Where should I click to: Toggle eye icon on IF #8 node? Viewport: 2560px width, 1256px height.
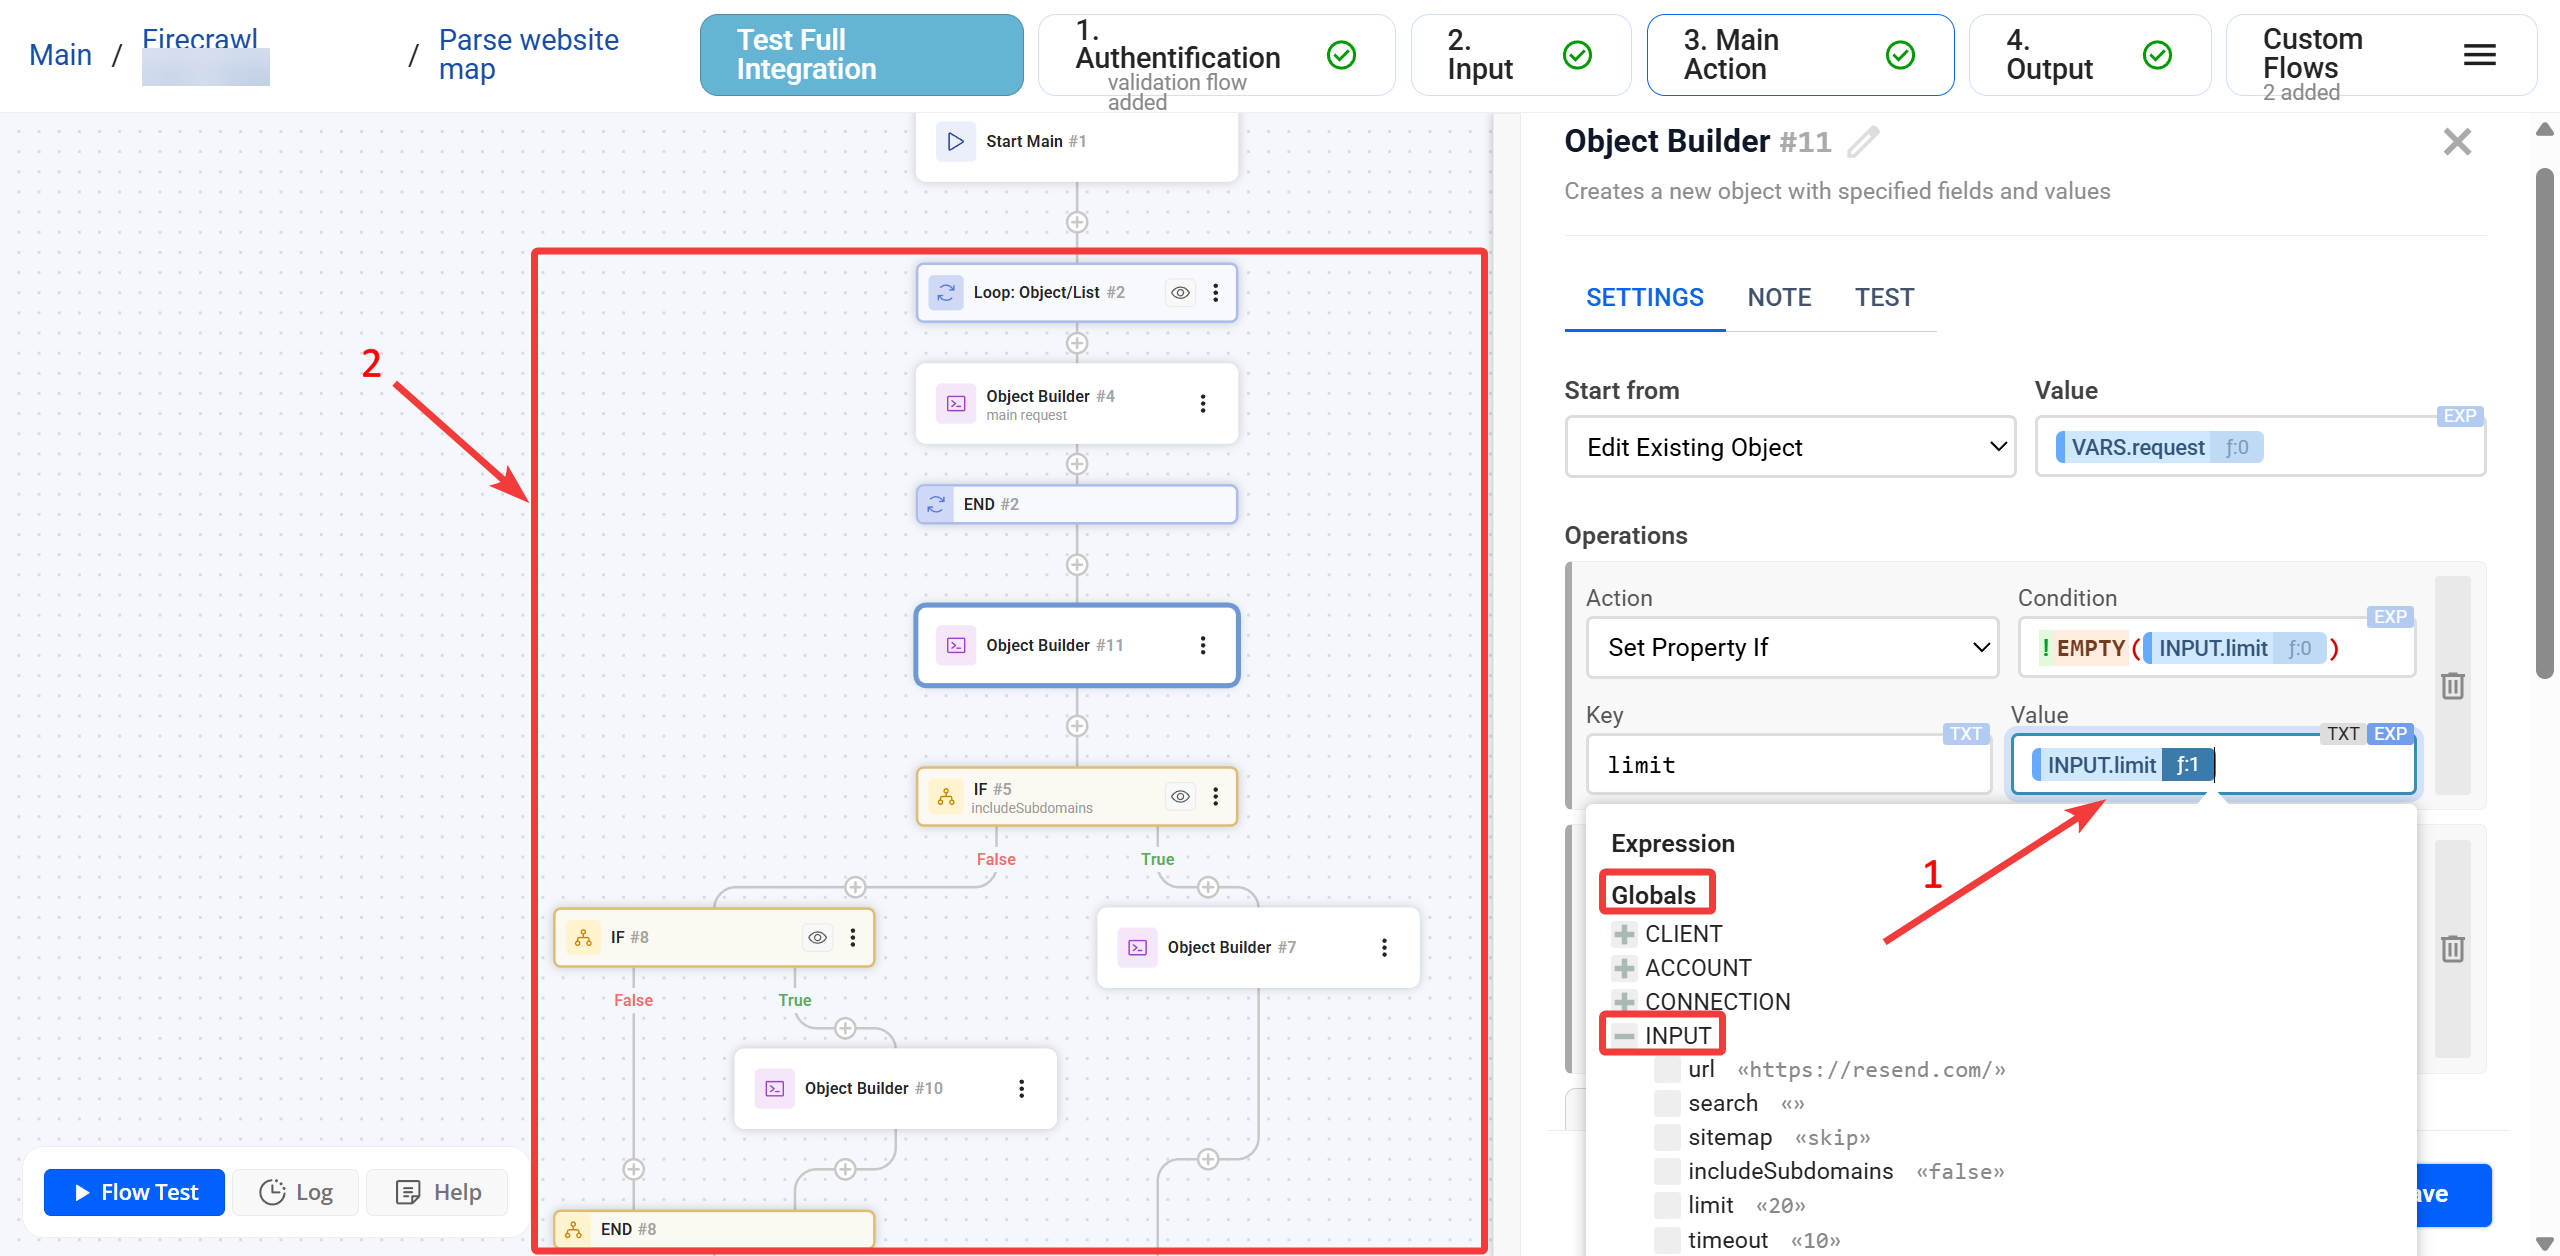(x=817, y=937)
